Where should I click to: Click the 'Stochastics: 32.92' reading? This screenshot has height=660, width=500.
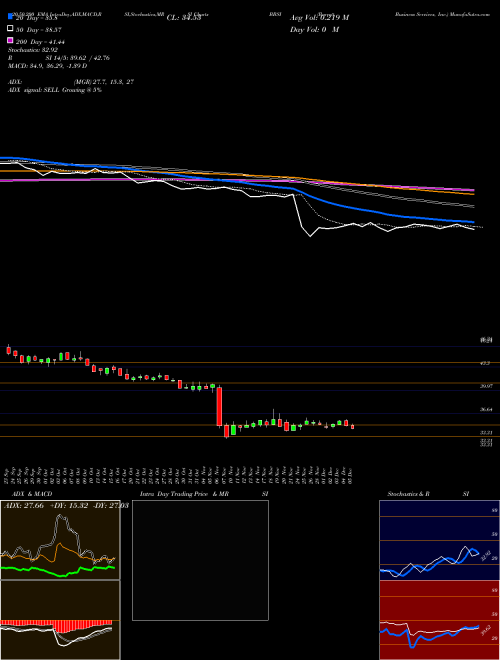(33, 50)
